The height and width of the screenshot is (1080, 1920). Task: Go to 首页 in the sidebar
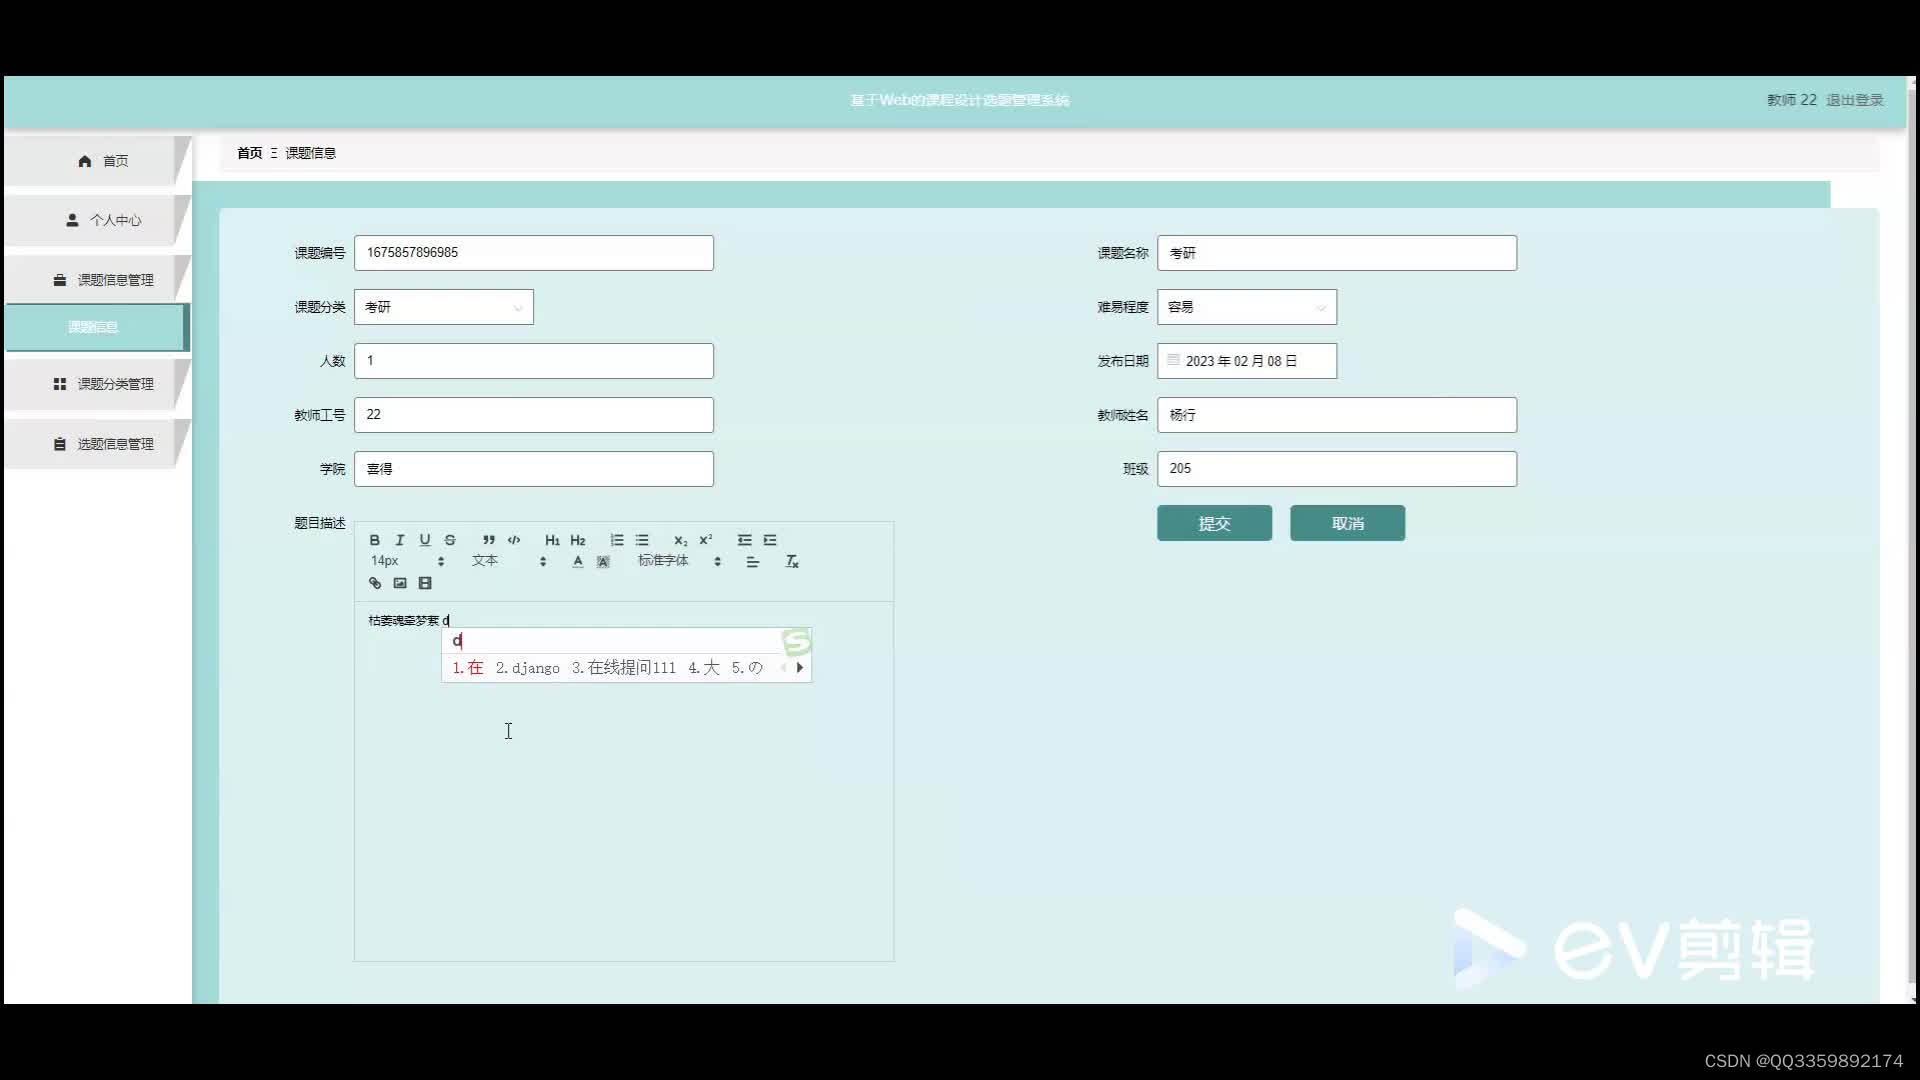click(96, 161)
